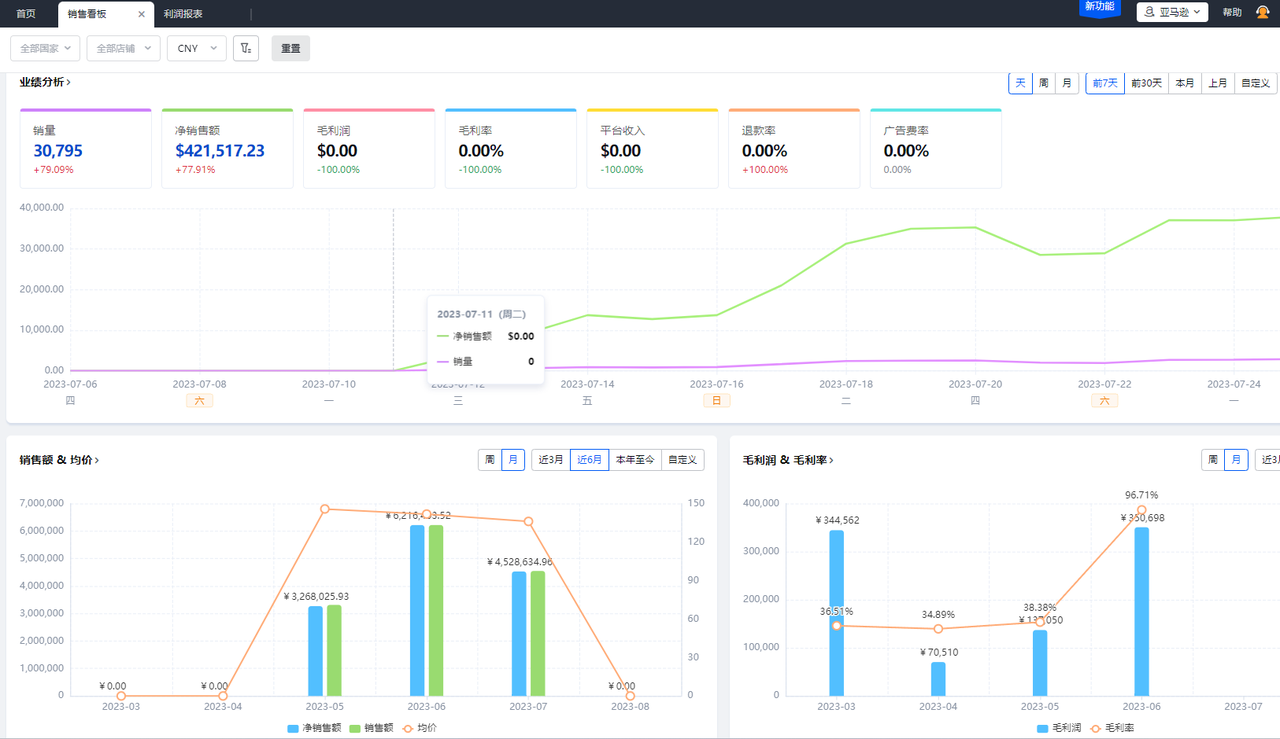Click the ¥4,528,634.96 value label
This screenshot has height=739, width=1280.
[x=520, y=562]
